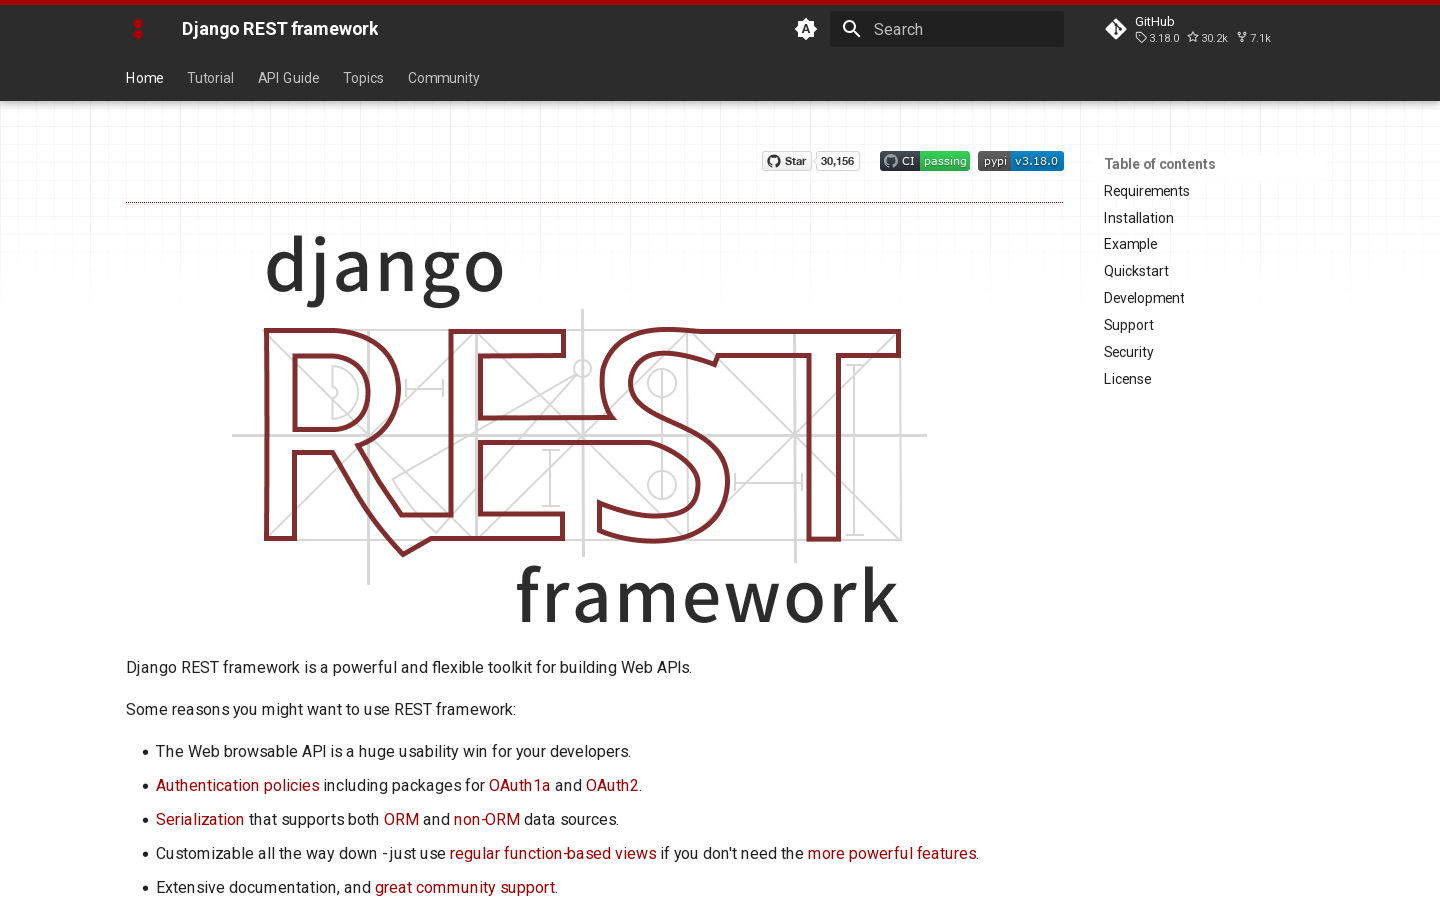Toggle the light/dark theme switcher icon

[x=806, y=29]
